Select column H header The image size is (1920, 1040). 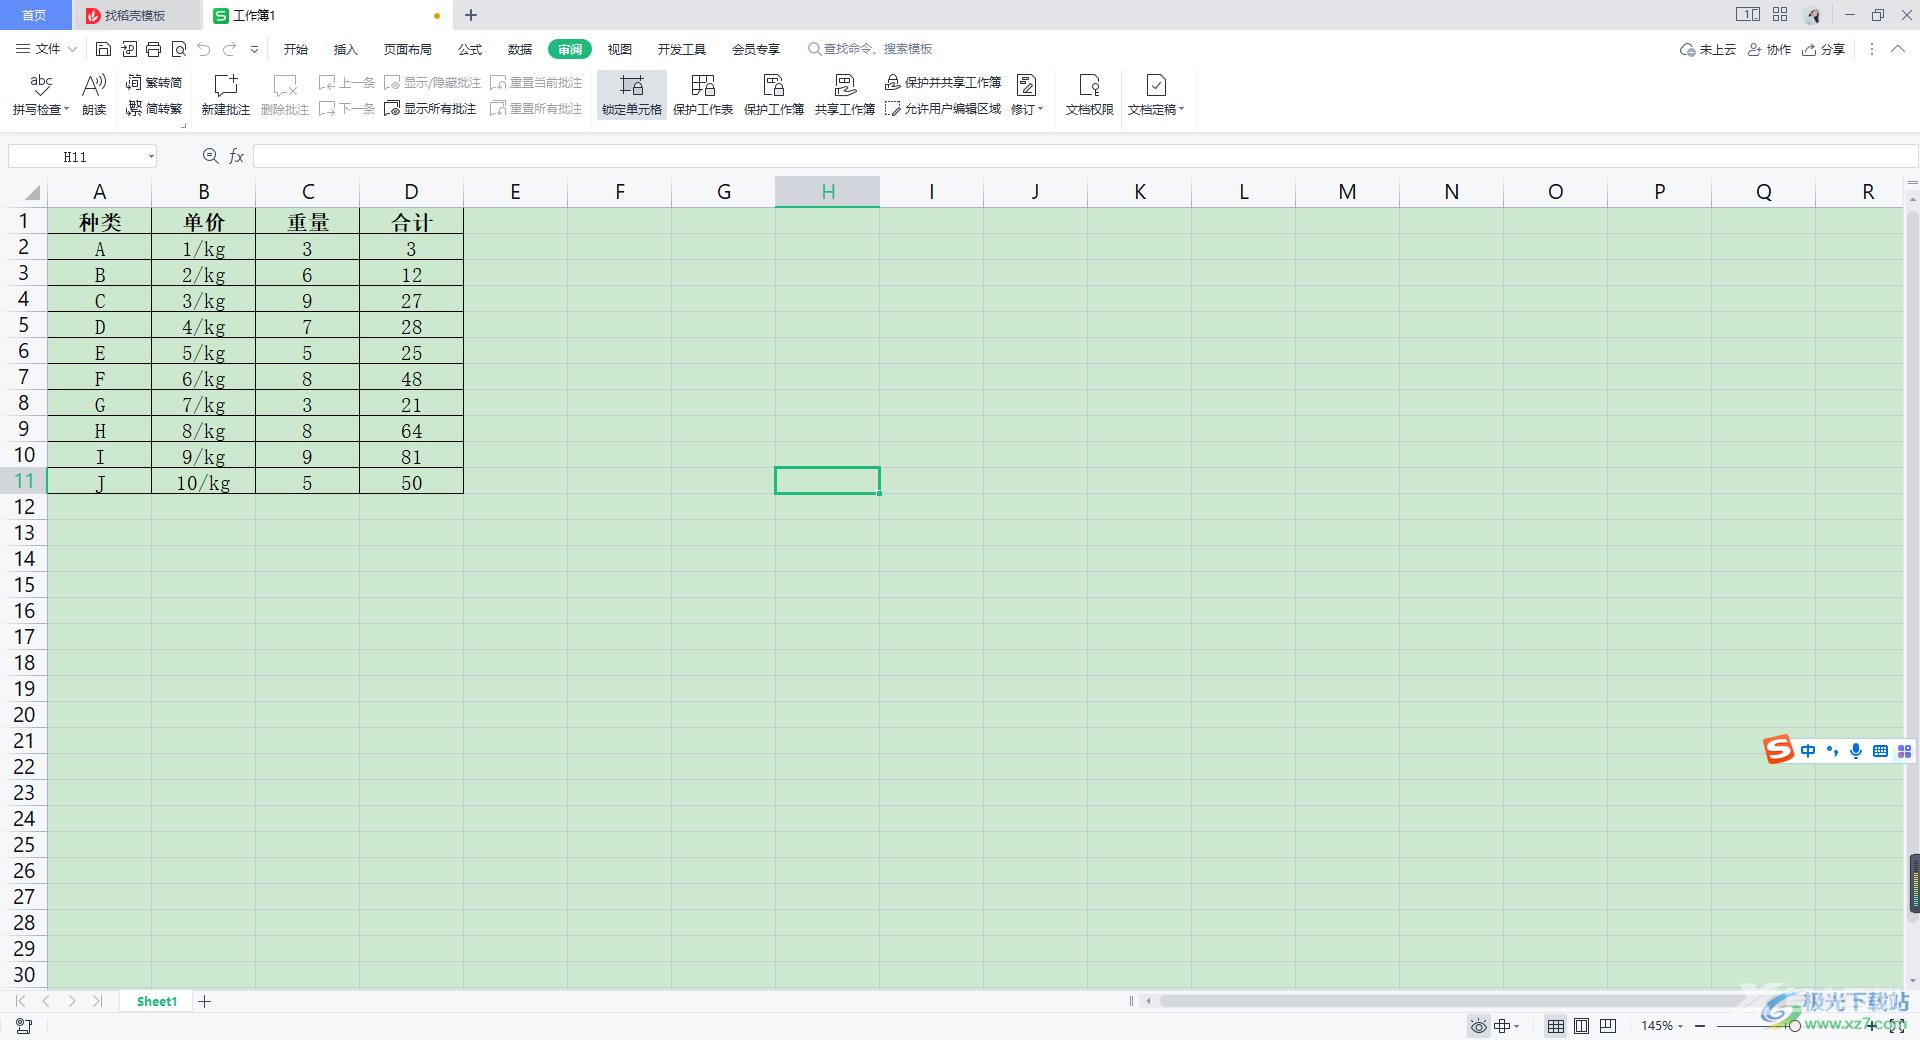[x=828, y=192]
